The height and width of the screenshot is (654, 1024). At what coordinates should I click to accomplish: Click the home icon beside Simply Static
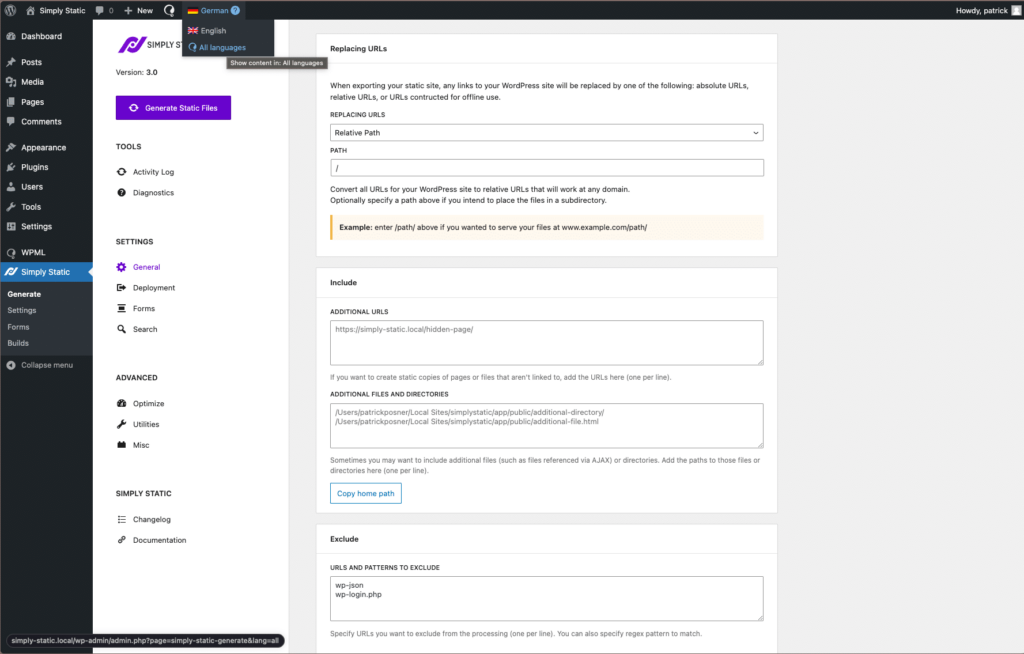30,10
